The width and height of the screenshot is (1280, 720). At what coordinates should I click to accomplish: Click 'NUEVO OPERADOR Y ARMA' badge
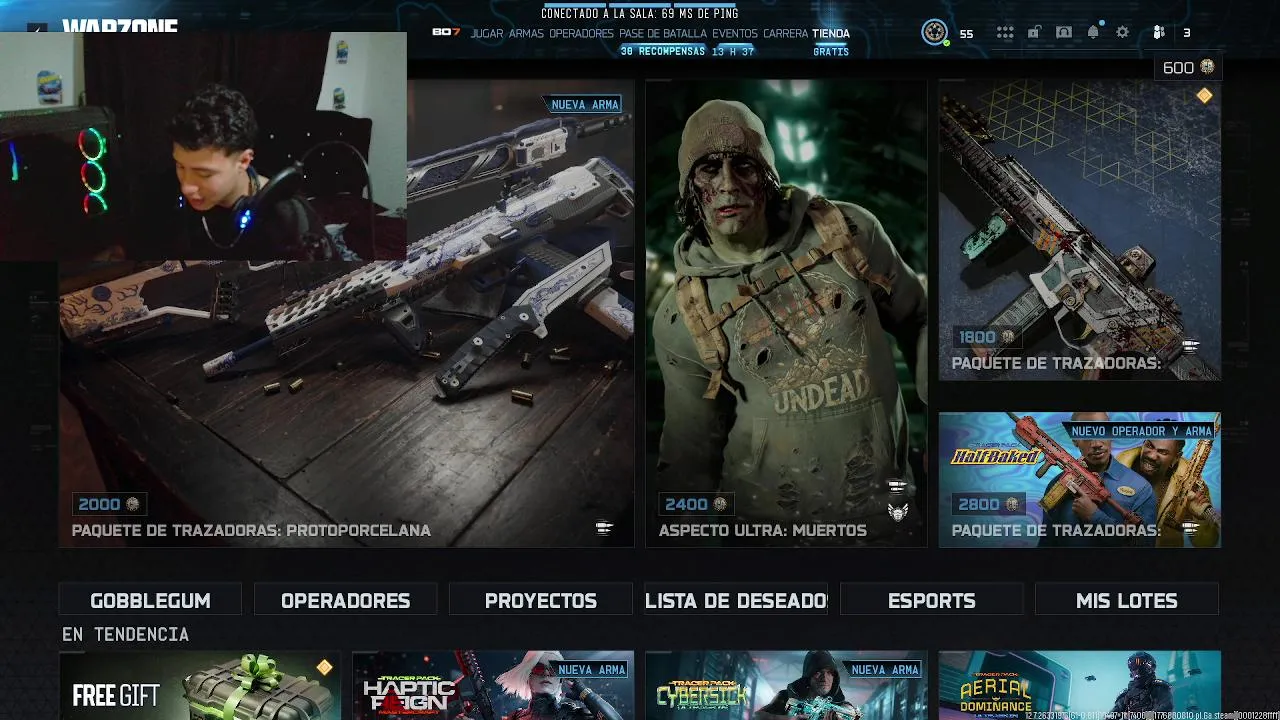1141,431
